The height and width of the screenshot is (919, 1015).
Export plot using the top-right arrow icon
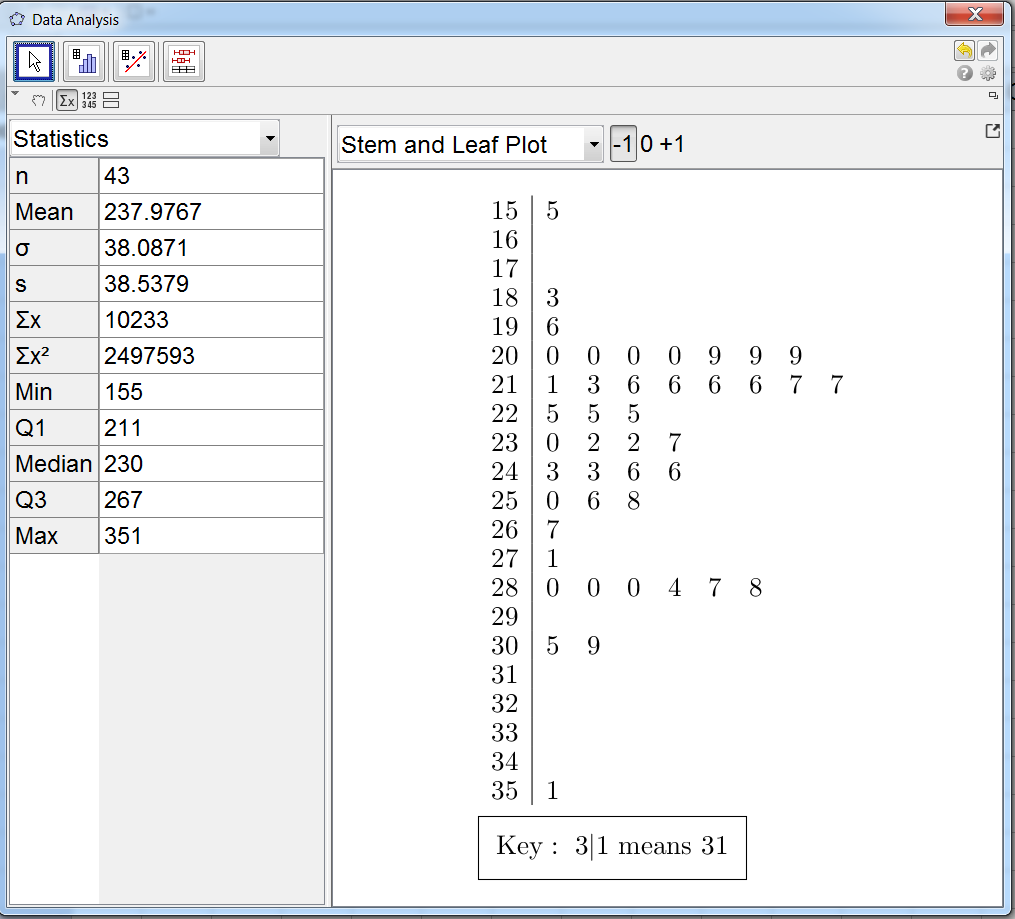pyautogui.click(x=992, y=131)
